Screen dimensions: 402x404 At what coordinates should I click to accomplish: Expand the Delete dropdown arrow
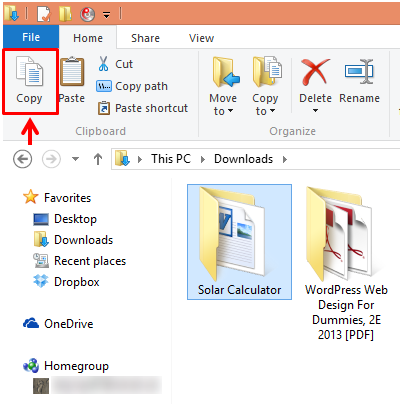pyautogui.click(x=315, y=110)
